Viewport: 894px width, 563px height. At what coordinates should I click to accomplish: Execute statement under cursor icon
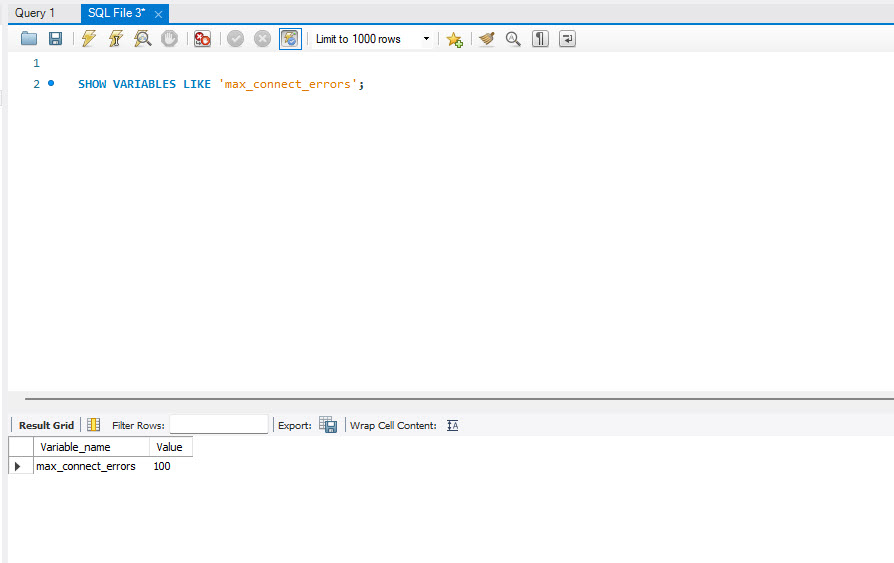[x=116, y=39]
